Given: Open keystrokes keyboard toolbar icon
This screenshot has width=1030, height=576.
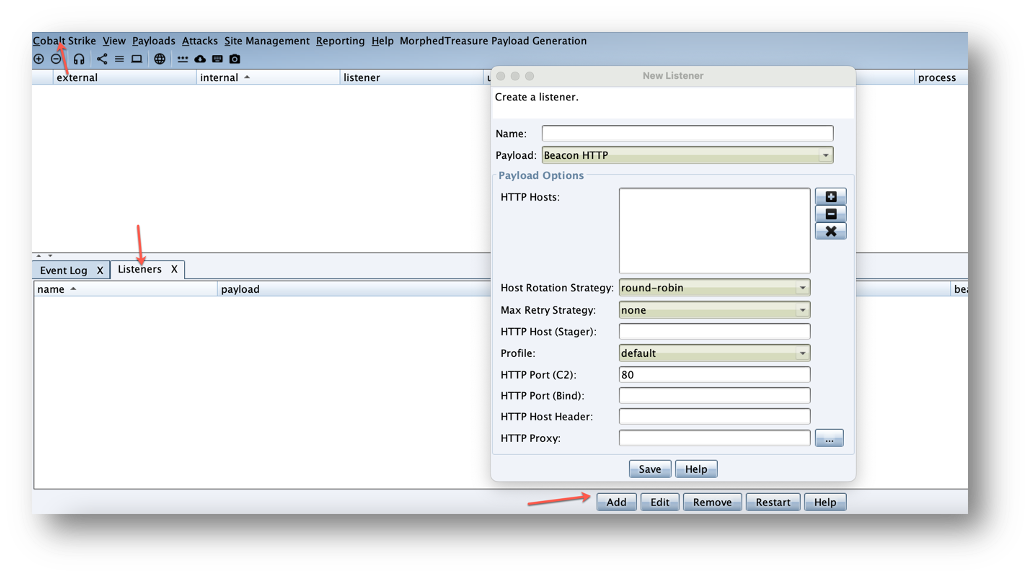Looking at the screenshot, I should click(x=217, y=59).
